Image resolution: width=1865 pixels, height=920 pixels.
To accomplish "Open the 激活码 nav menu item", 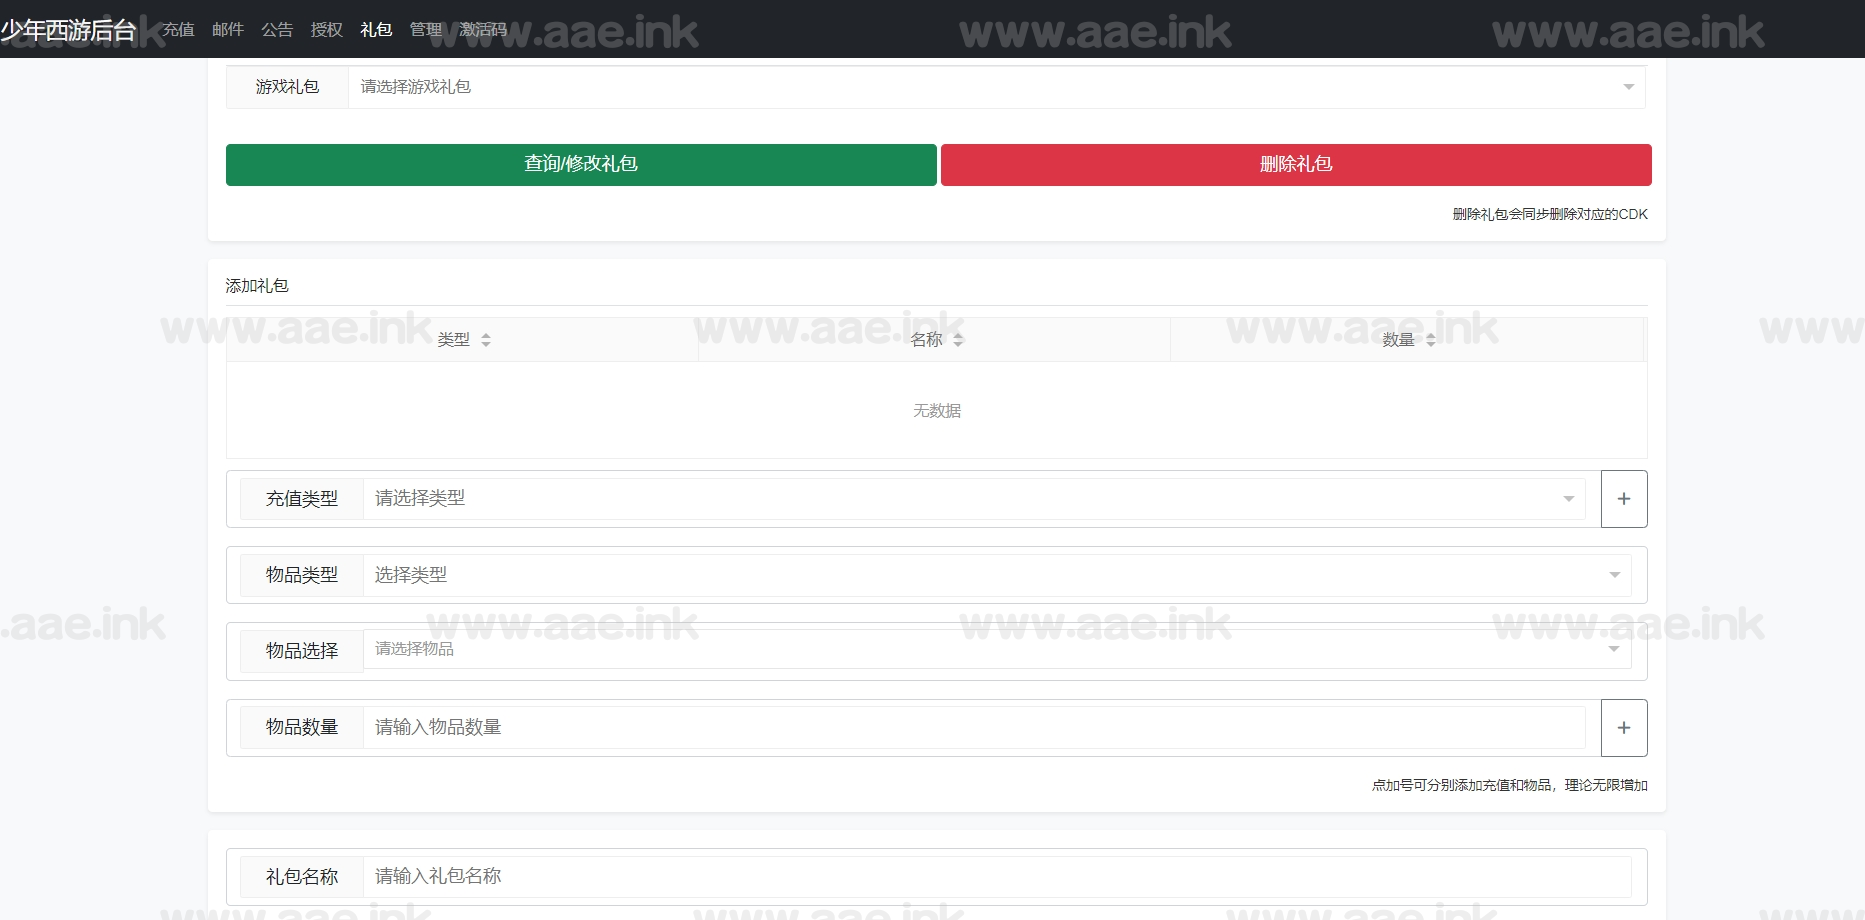I will click(x=483, y=30).
